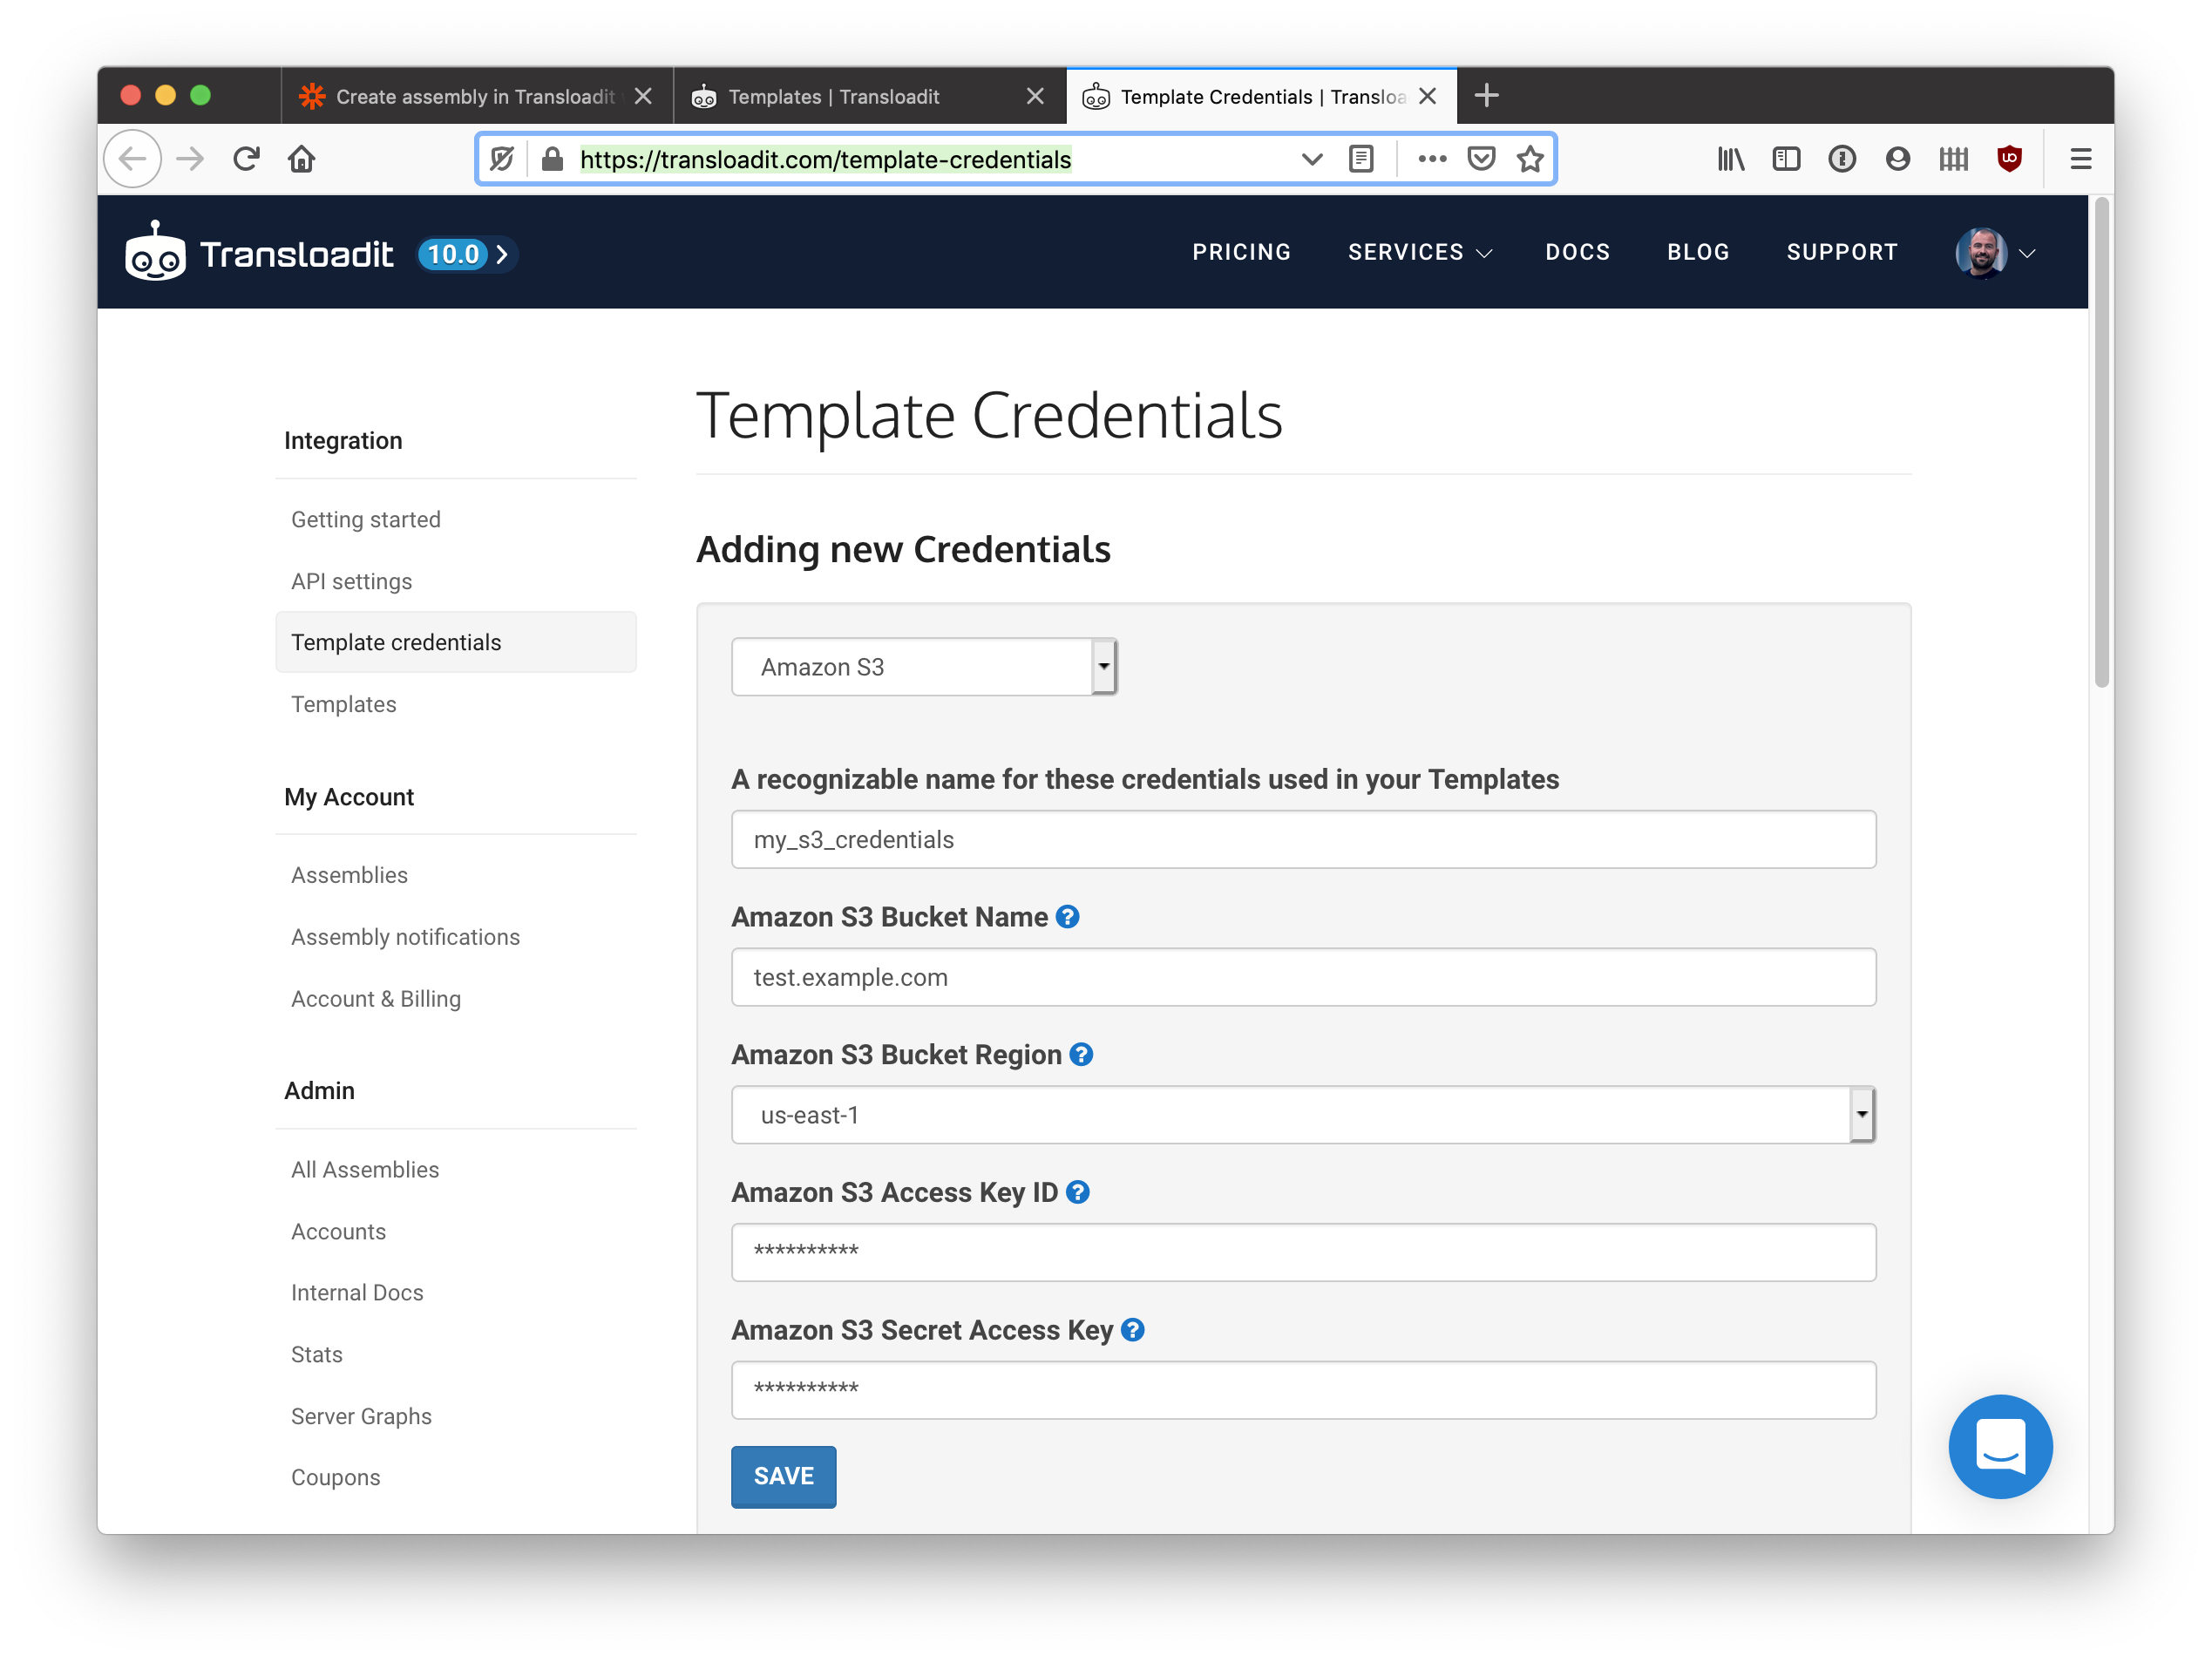Click the SAVE button

coord(782,1475)
